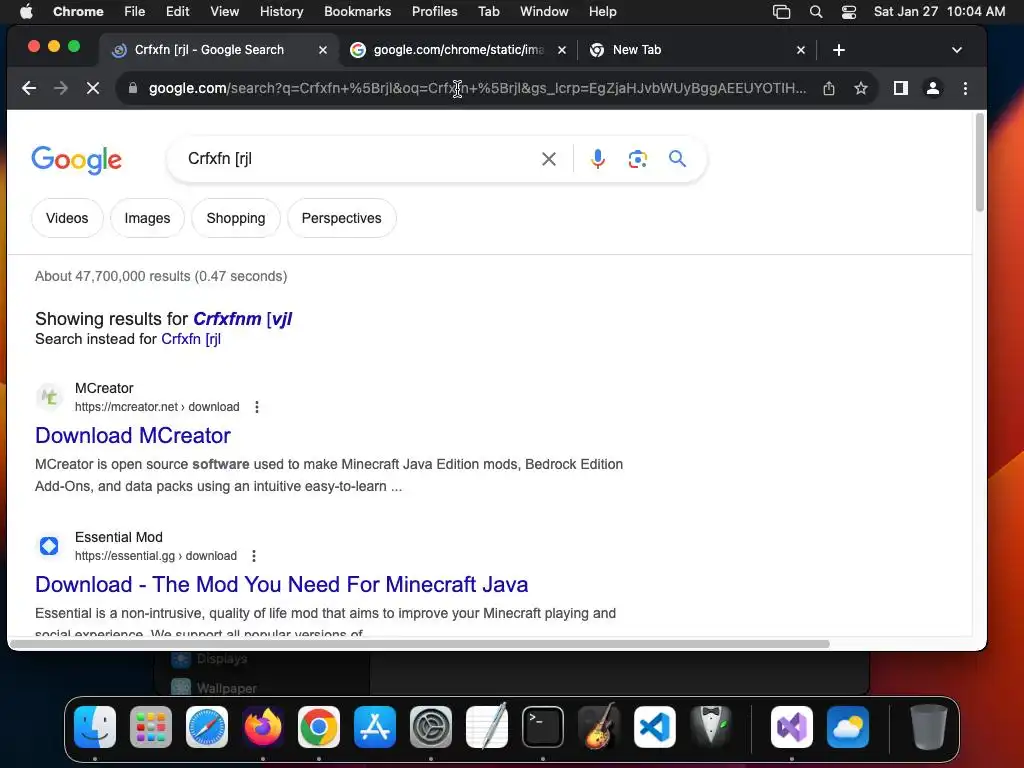Screen dimensions: 1024x768
Task: Click the Stage Manager menu bar icon
Action: [782, 12]
